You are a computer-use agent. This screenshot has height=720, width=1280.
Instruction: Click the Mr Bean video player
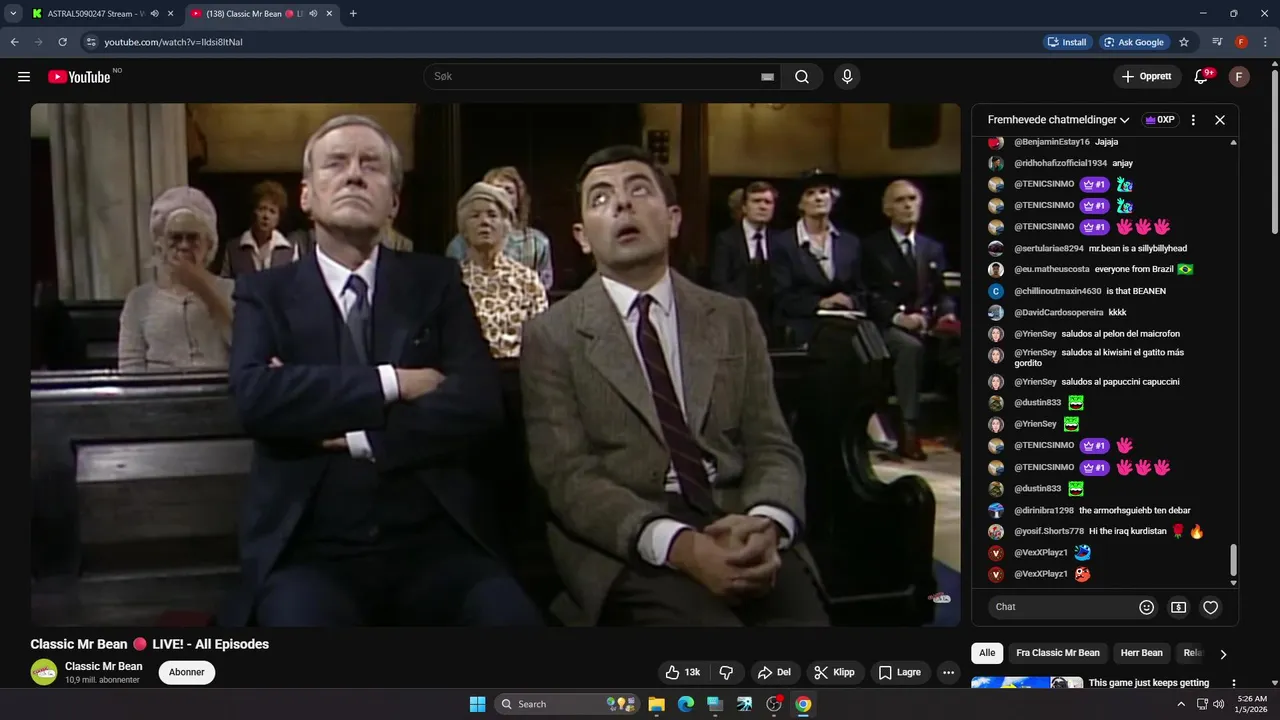(x=495, y=365)
